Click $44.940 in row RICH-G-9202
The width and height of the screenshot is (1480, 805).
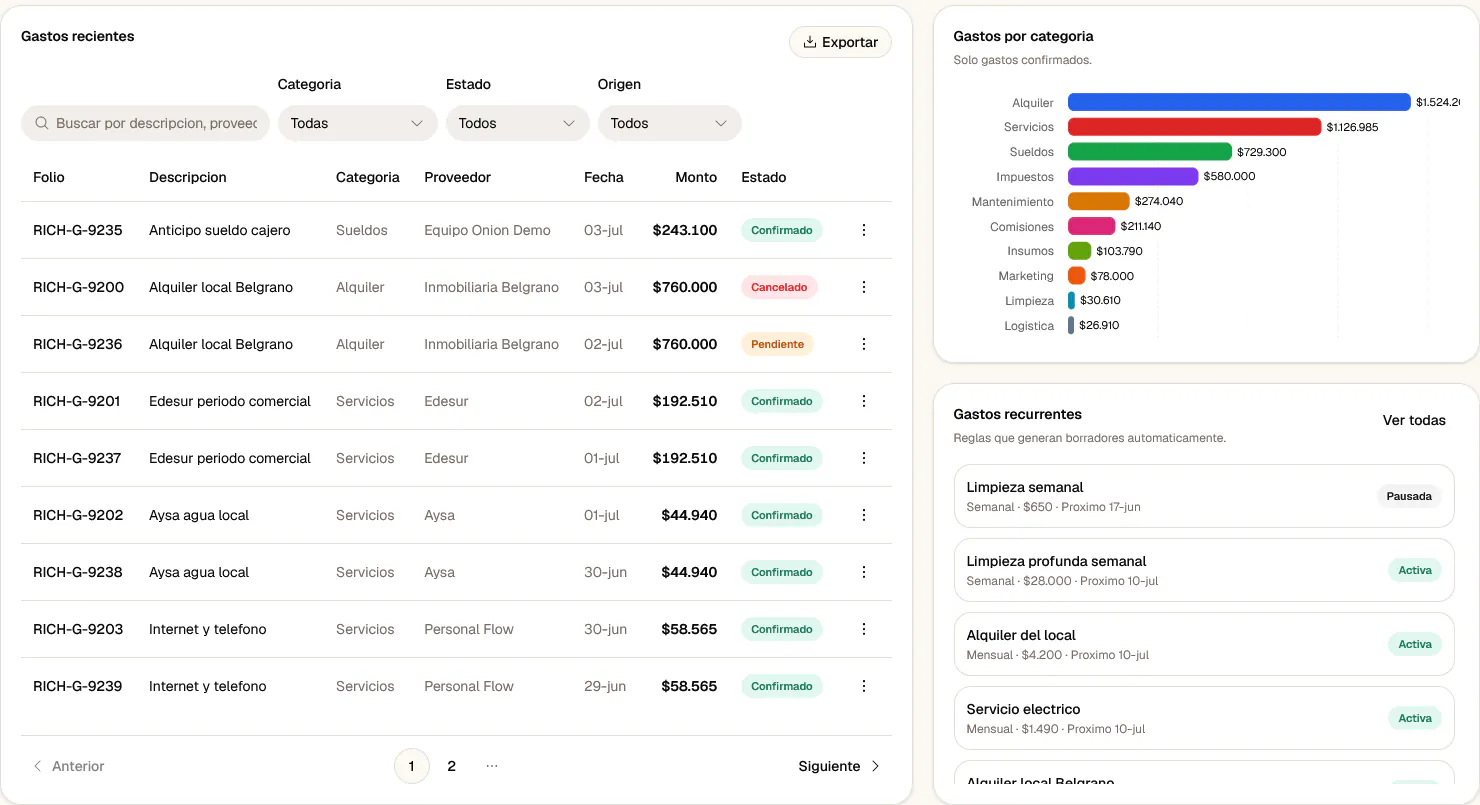click(689, 515)
